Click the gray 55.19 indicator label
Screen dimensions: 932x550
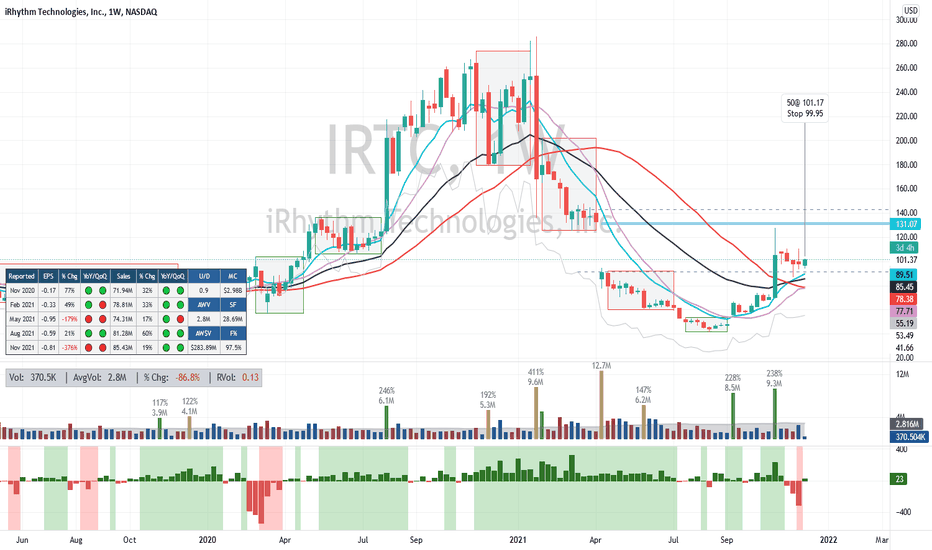coord(904,323)
